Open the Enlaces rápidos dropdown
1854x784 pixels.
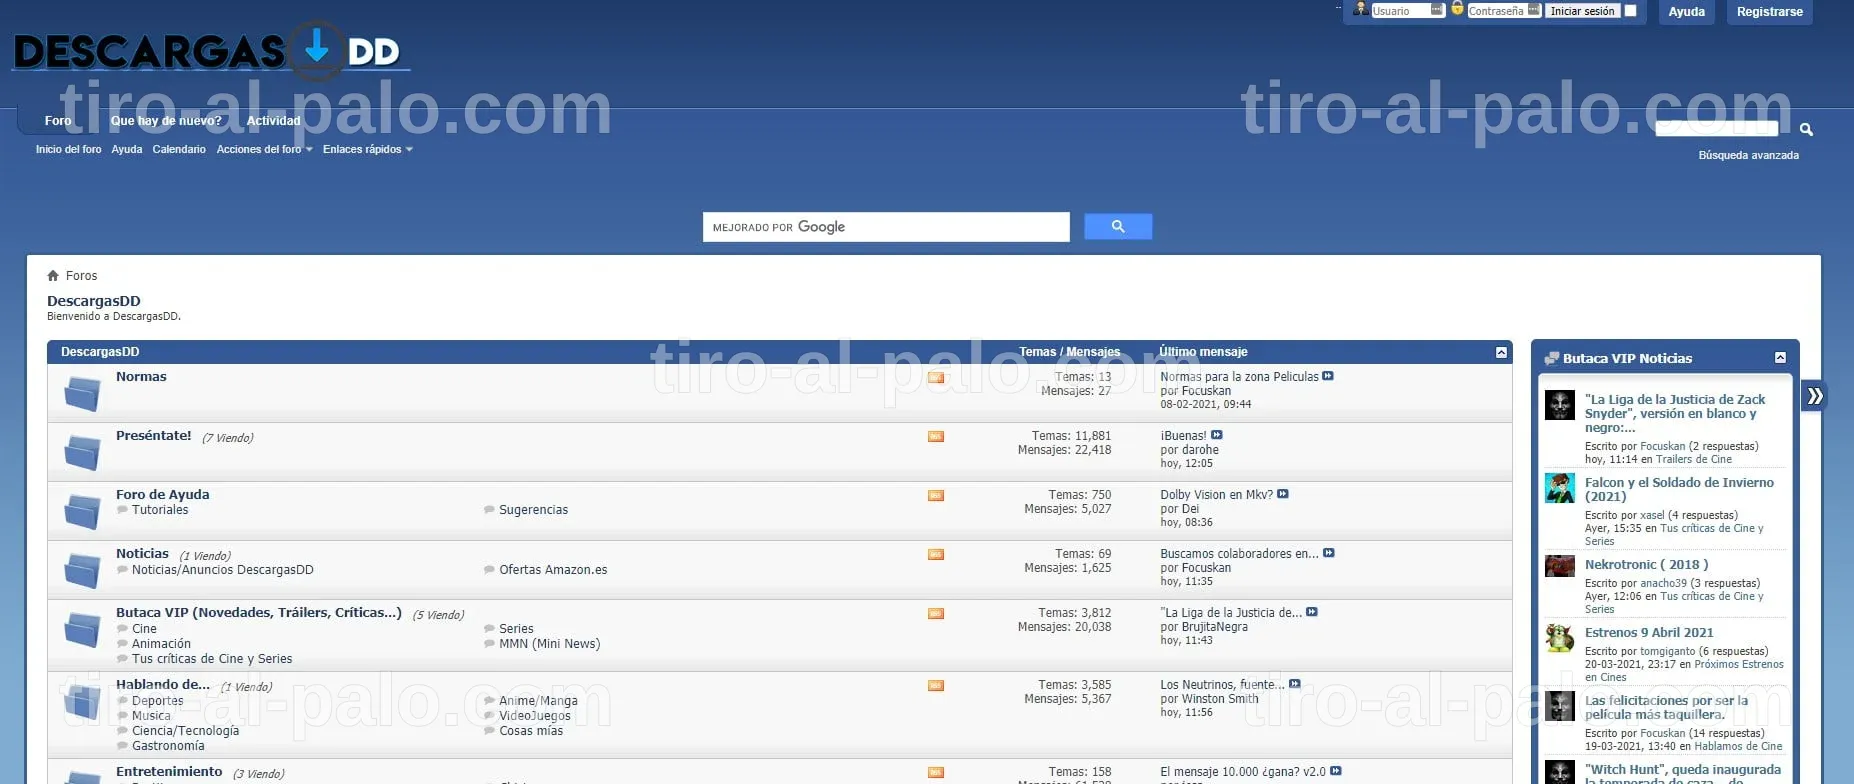tap(367, 149)
